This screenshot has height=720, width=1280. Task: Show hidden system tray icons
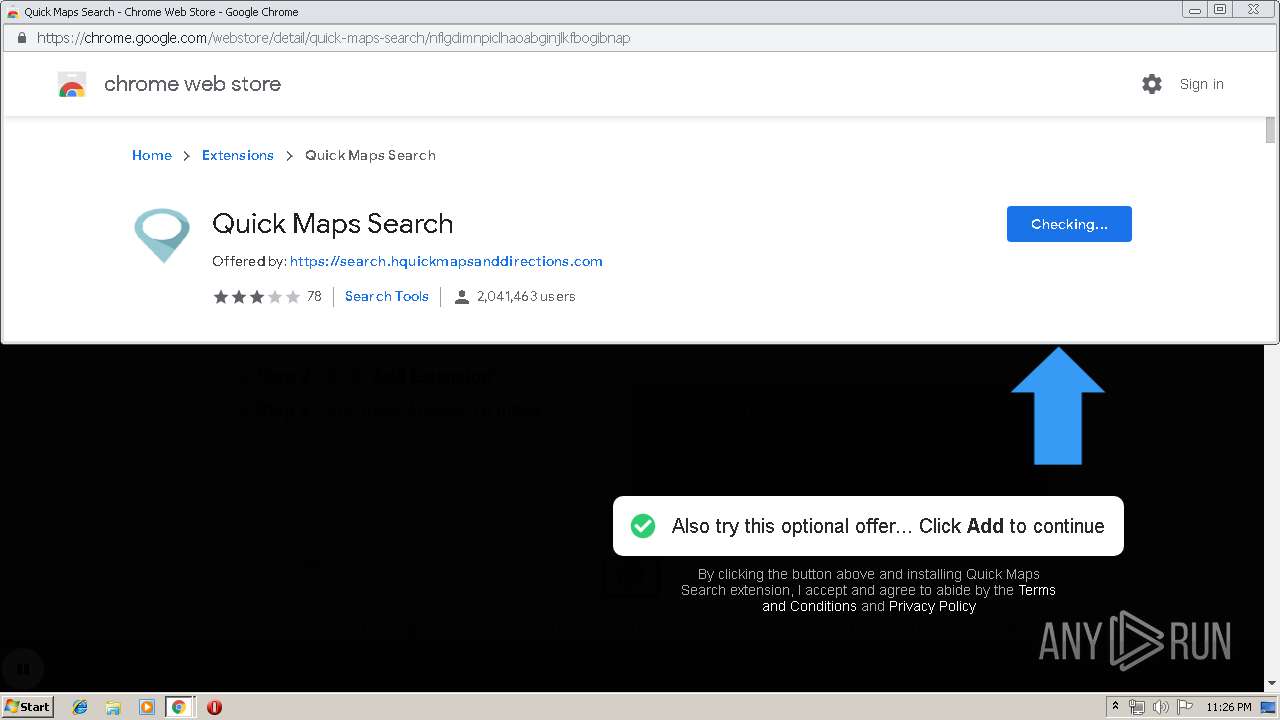(1115, 707)
